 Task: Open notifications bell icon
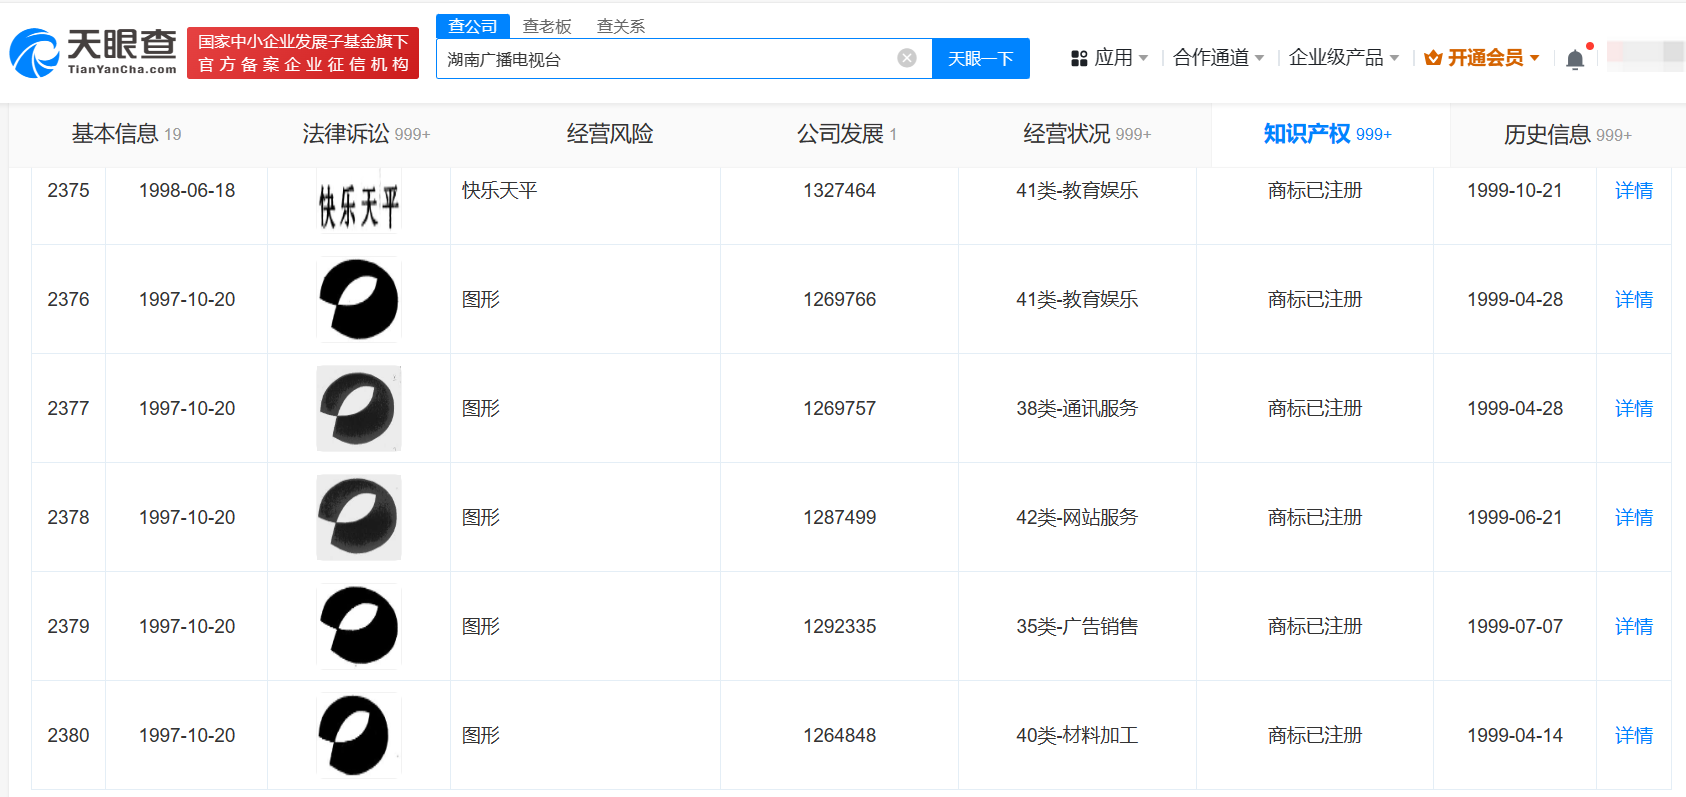(x=1575, y=59)
